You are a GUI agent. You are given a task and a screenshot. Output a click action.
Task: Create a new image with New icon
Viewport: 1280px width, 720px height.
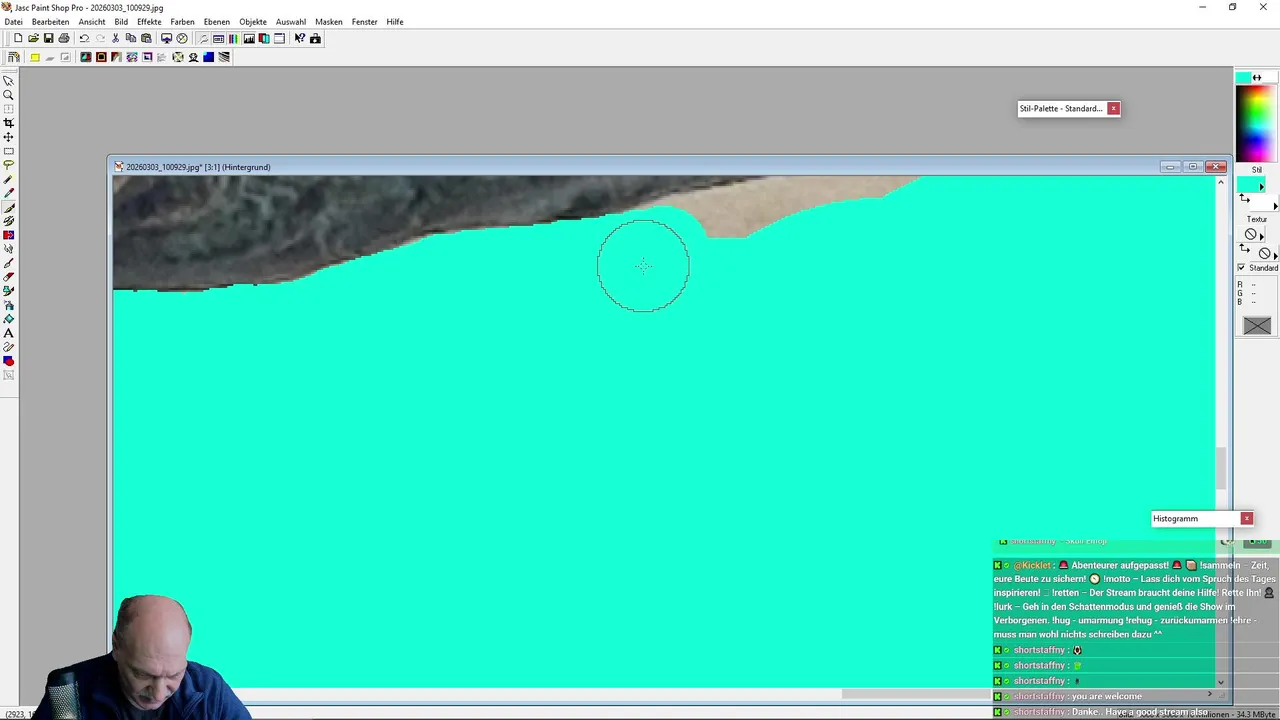pos(18,38)
